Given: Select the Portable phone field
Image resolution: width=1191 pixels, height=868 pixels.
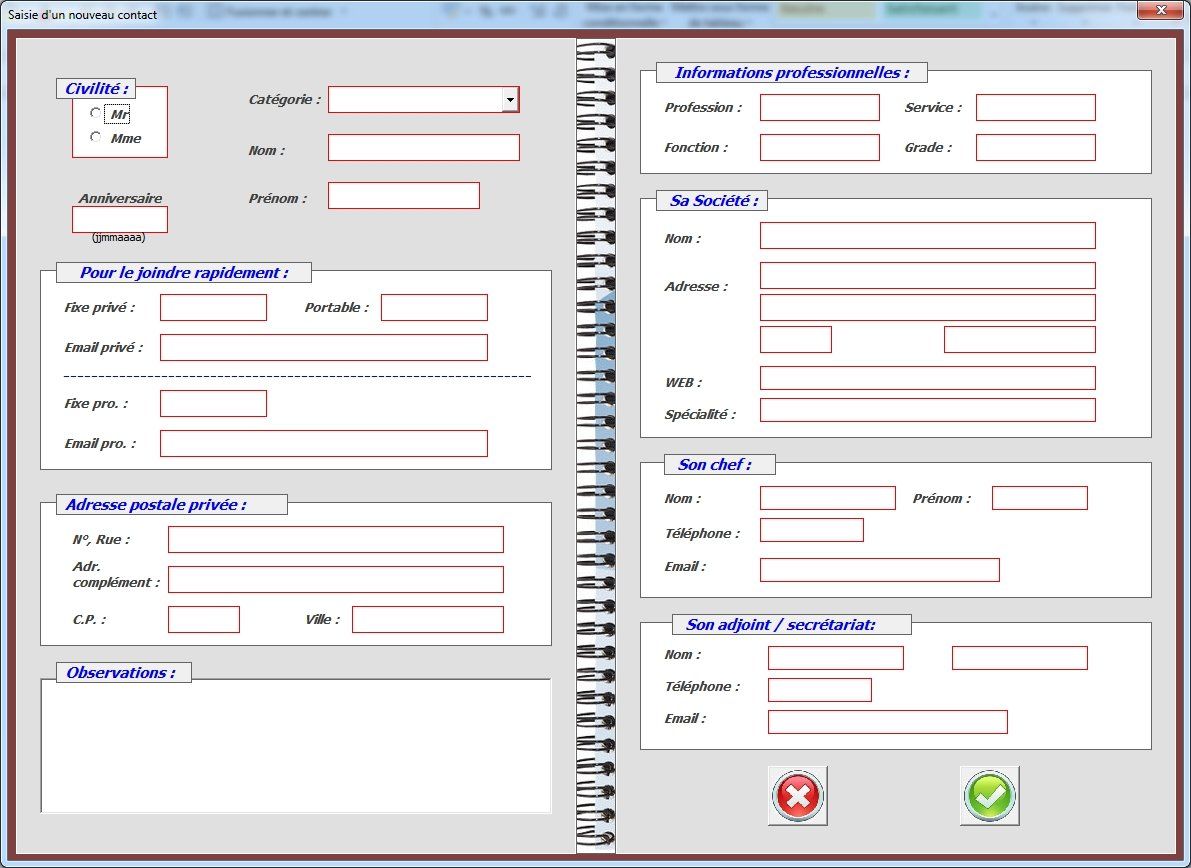Looking at the screenshot, I should tap(434, 308).
